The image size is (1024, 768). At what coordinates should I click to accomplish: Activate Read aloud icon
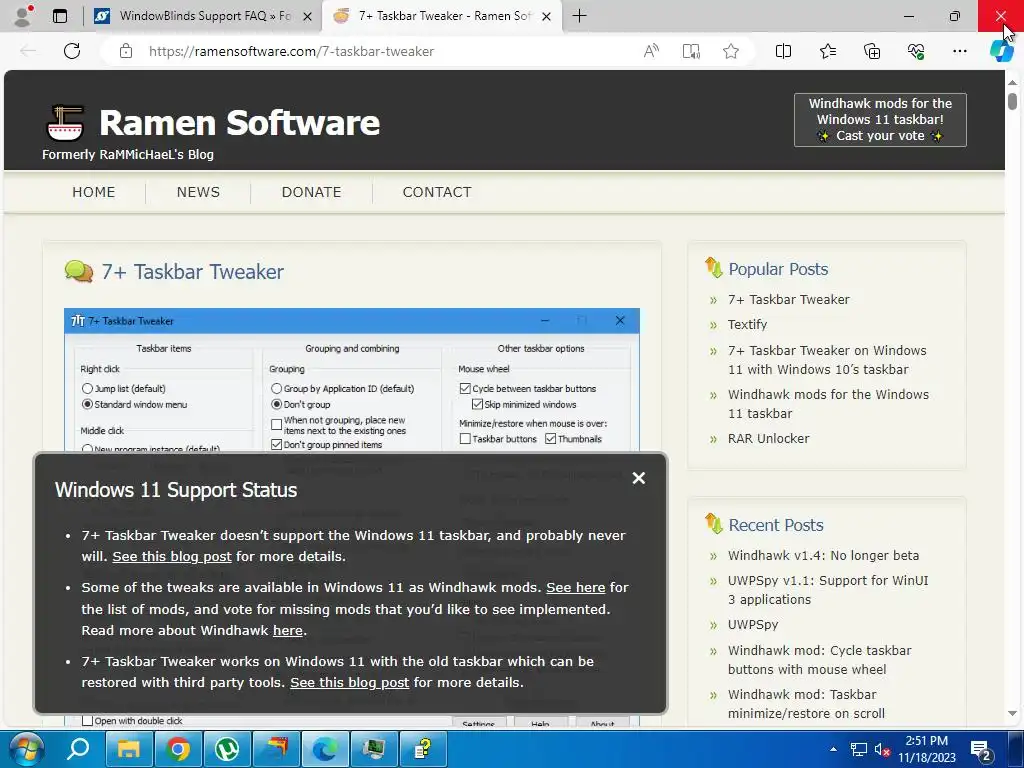tap(651, 51)
